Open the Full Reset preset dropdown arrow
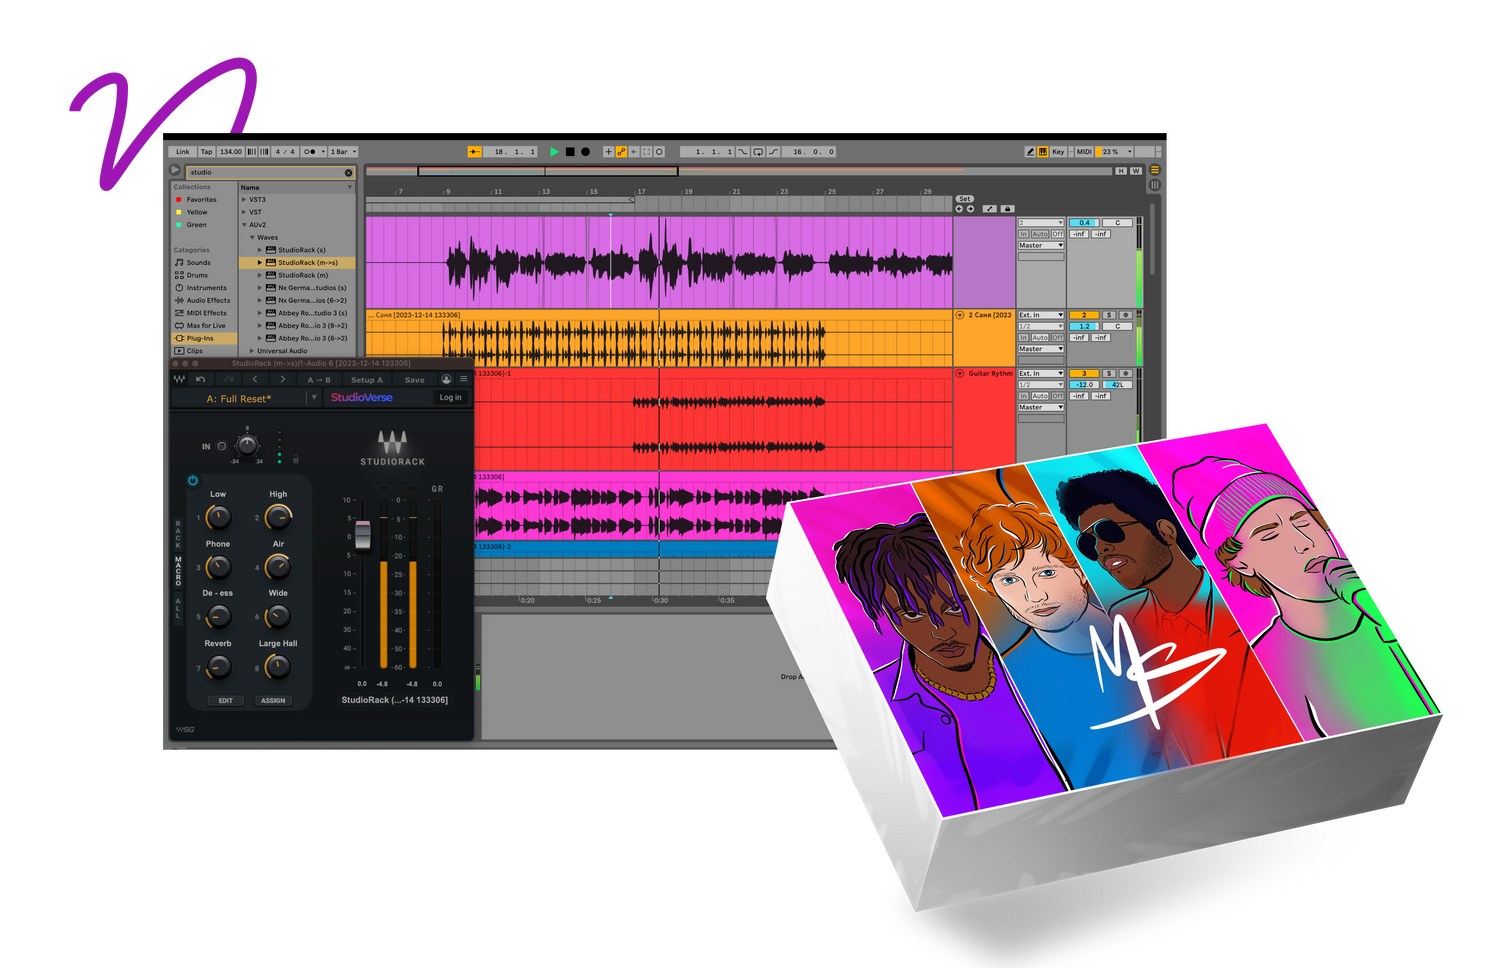Screen dimensions: 1500x968 [314, 398]
